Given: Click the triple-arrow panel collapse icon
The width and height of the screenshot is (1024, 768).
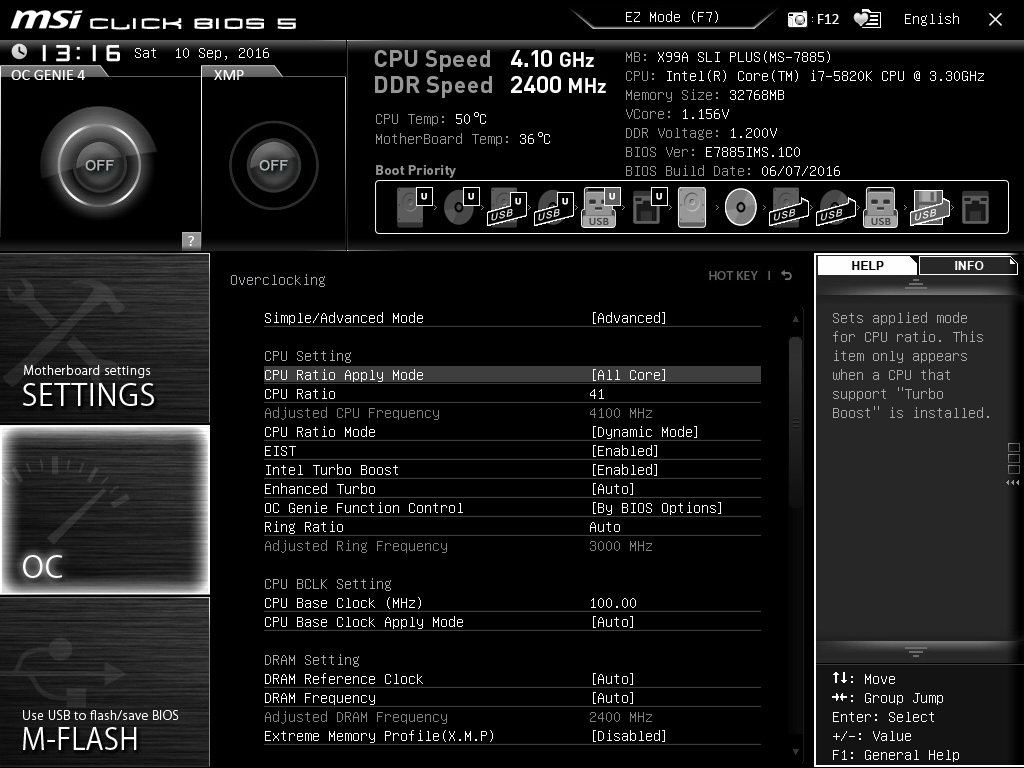Looking at the screenshot, I should tap(1012, 483).
